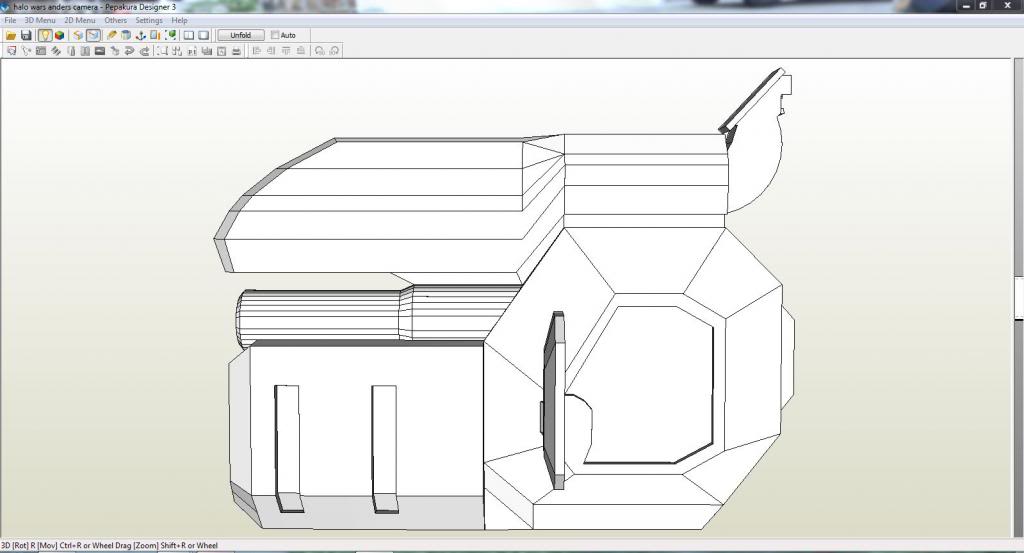Click the Save floppy disk icon
Image resolution: width=1024 pixels, height=553 pixels.
click(26, 35)
